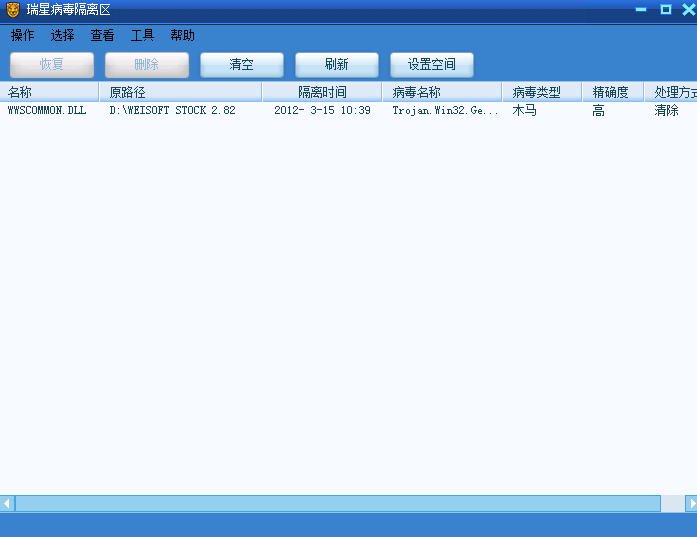Click virus name Trojan.Win32.Ge...

point(445,110)
